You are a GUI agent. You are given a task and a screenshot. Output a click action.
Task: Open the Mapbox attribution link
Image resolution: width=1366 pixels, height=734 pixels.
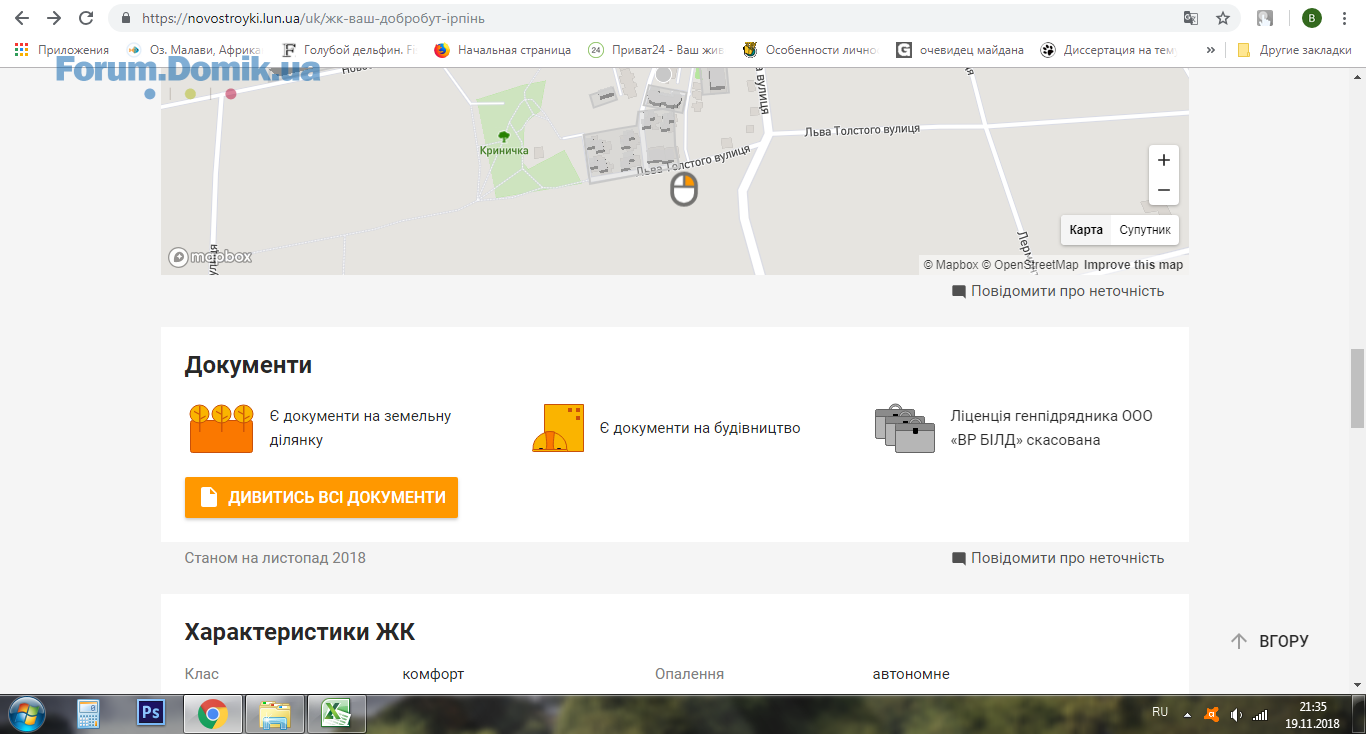[951, 265]
